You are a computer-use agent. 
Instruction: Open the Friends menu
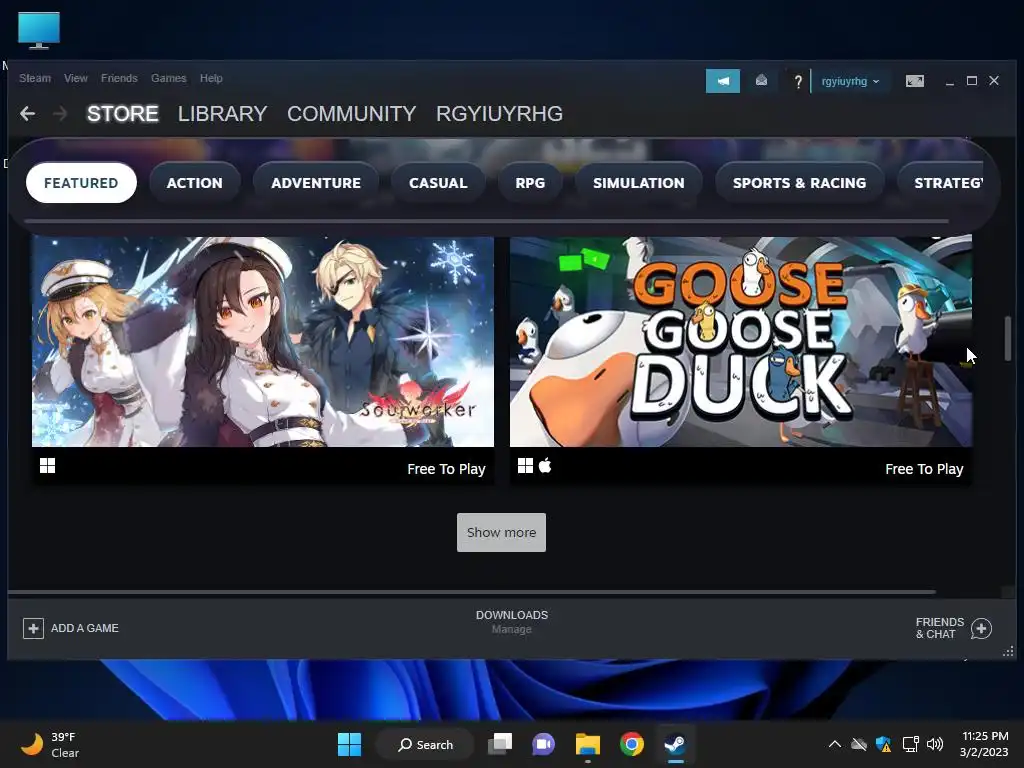coord(119,78)
